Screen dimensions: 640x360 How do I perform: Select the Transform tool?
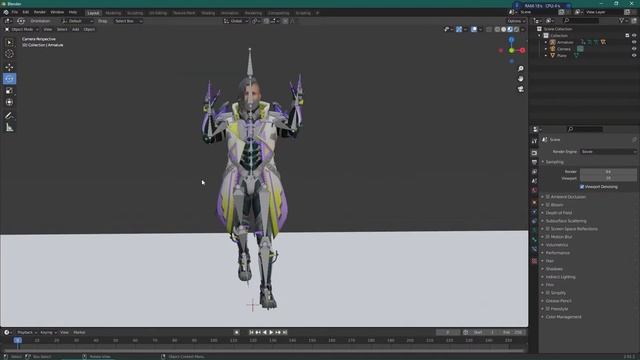9,102
